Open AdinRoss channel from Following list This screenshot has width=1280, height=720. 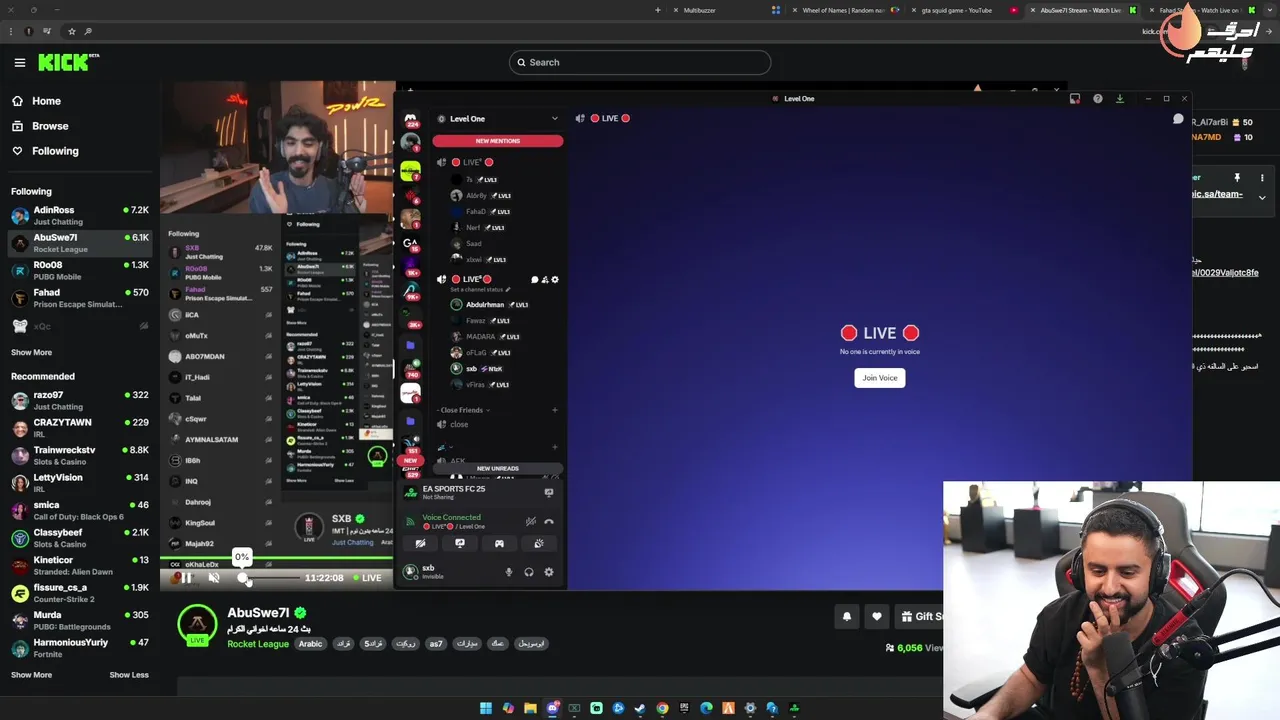[x=80, y=215]
